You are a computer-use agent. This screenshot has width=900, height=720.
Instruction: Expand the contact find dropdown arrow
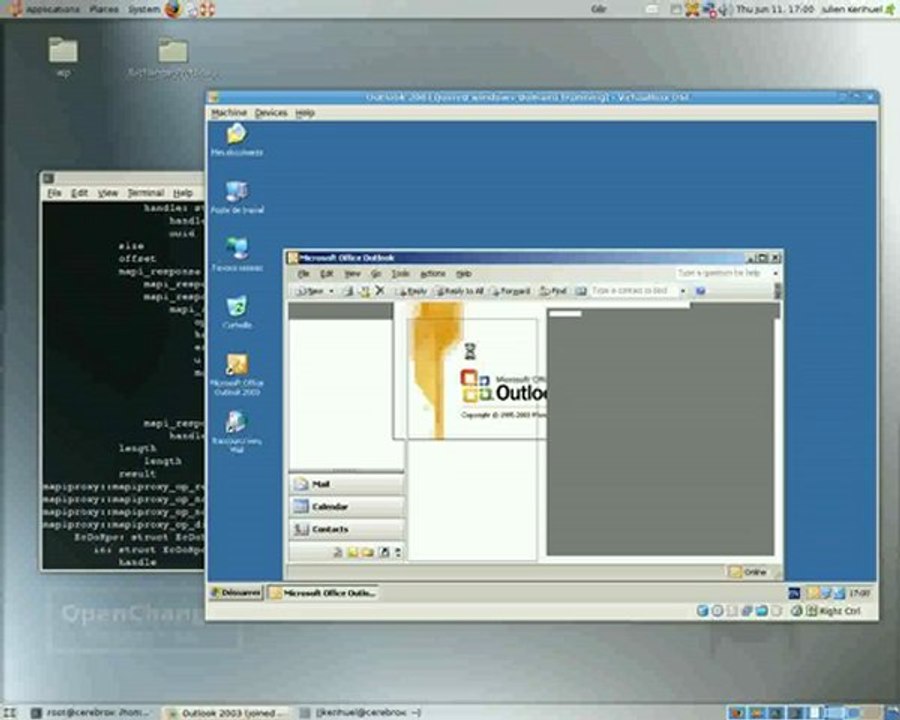(683, 291)
